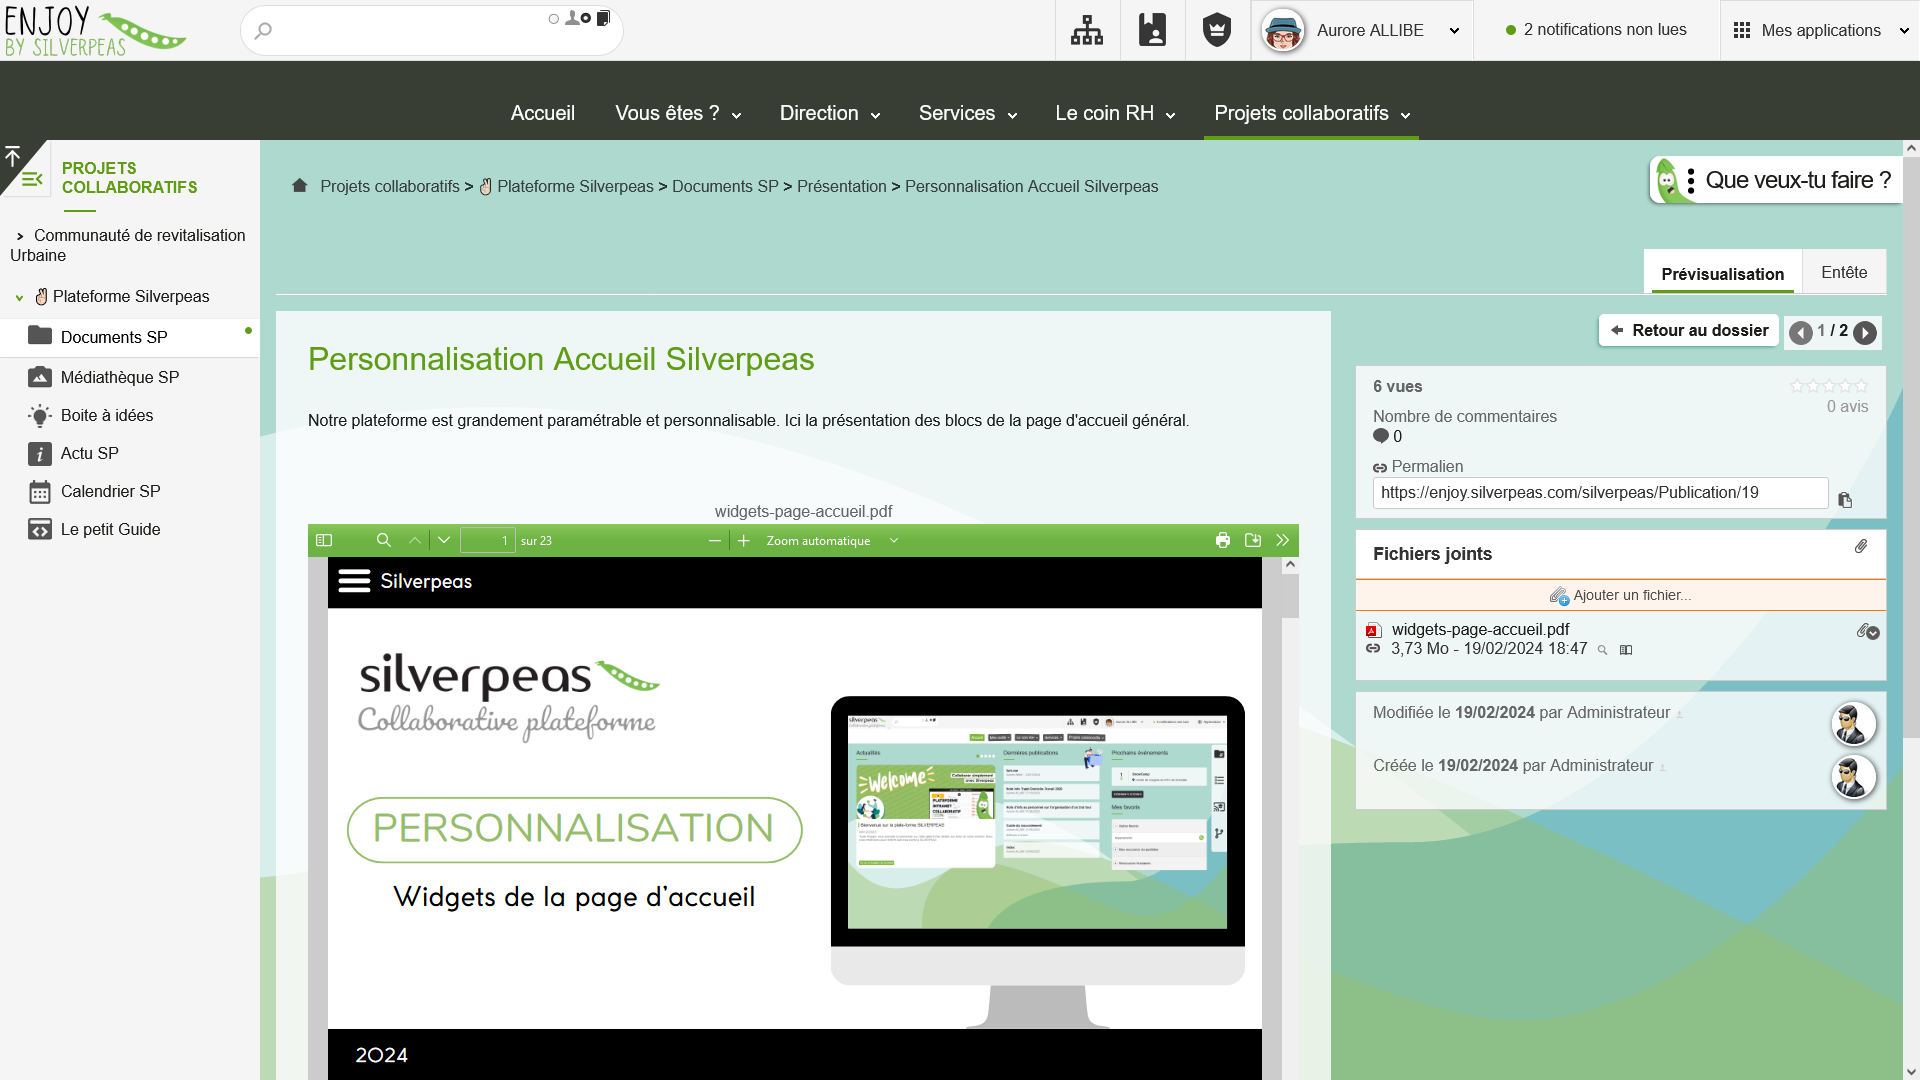The image size is (1920, 1080).
Task: Open Médiathèque SP in sidebar
Action: (x=120, y=377)
